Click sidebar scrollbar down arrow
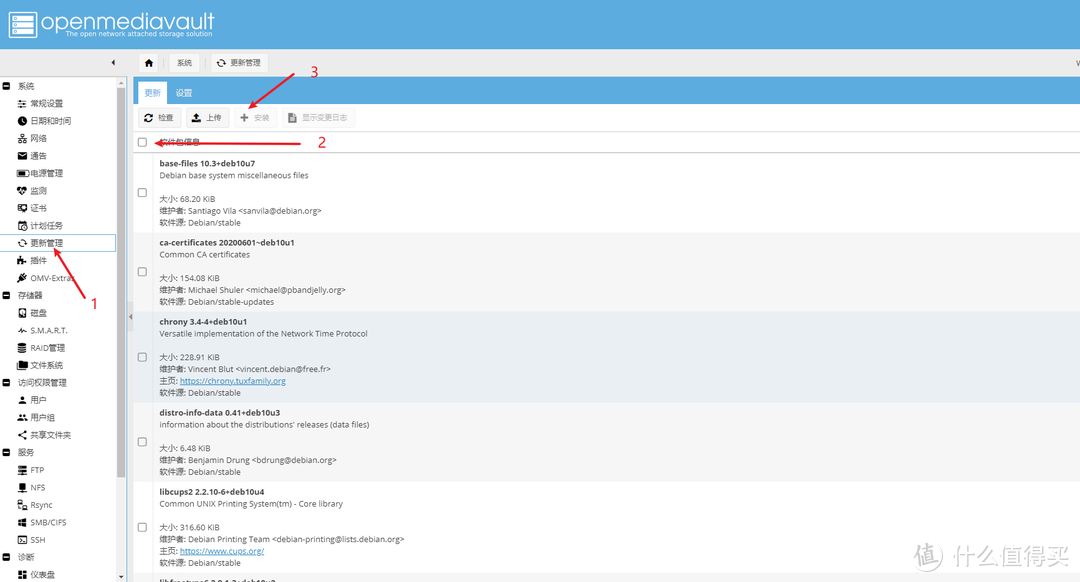The height and width of the screenshot is (582, 1080). point(121,577)
